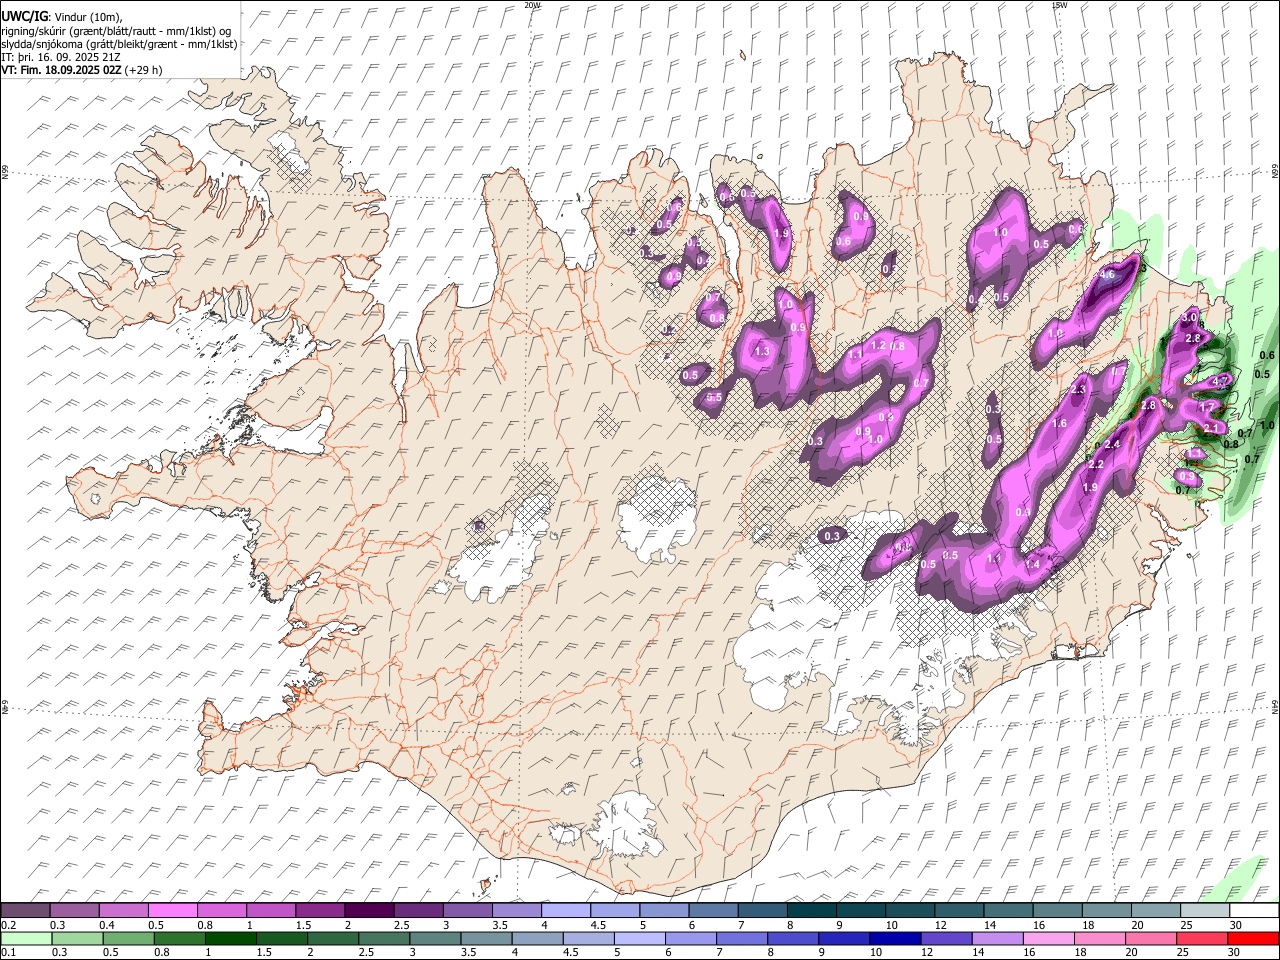The width and height of the screenshot is (1280, 960).
Task: Choose the lavender snow scale swatch labelled 4
Action: click(565, 910)
